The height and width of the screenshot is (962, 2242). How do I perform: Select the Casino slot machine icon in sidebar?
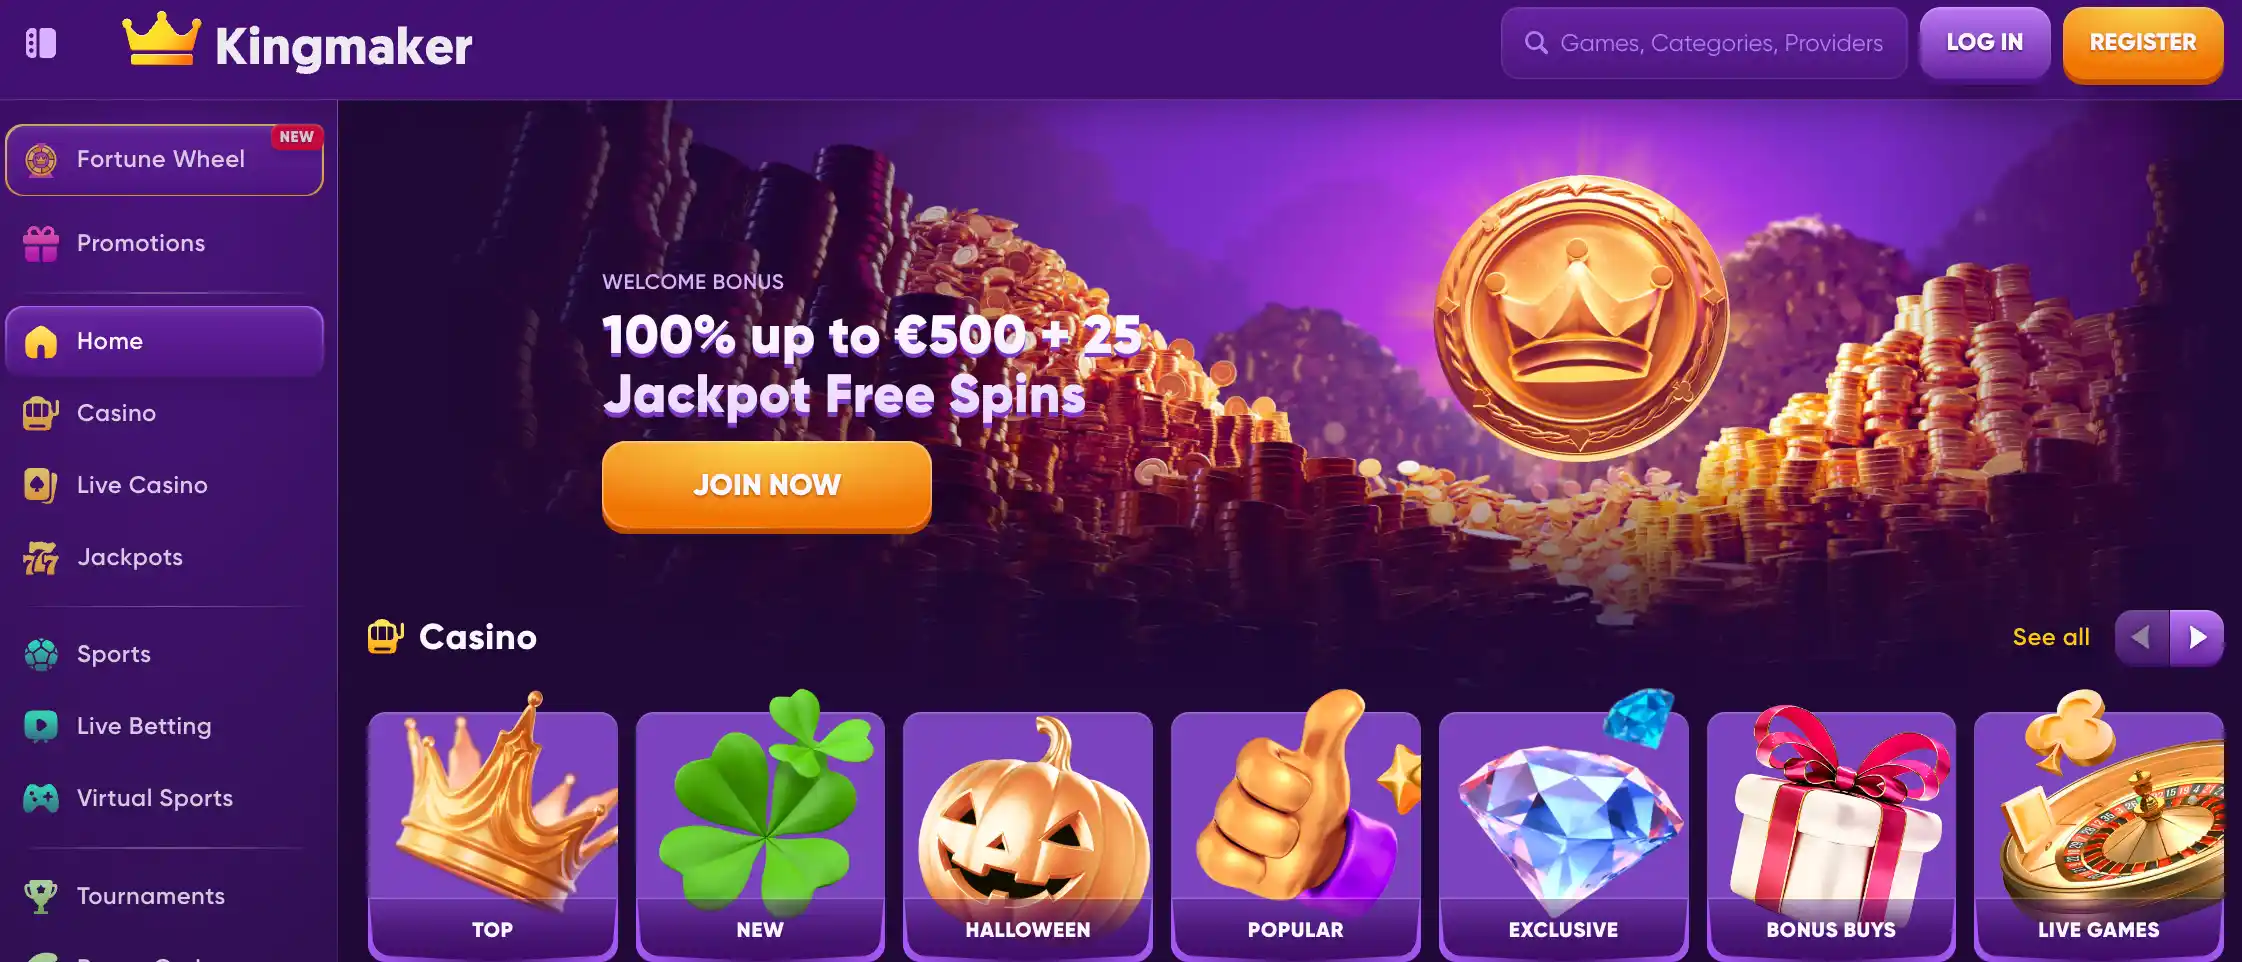[x=41, y=413]
